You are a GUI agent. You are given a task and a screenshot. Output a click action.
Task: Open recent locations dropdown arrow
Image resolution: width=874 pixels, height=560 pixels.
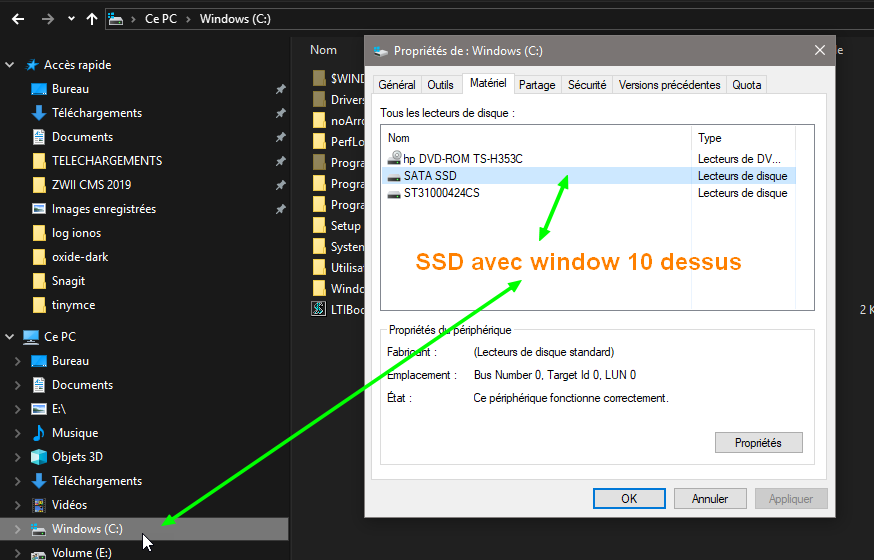tap(70, 19)
